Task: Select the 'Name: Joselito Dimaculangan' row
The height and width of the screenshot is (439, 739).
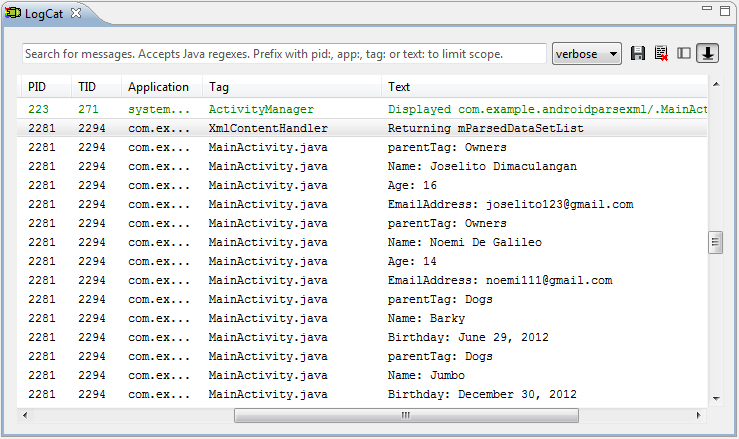Action: pos(362,166)
